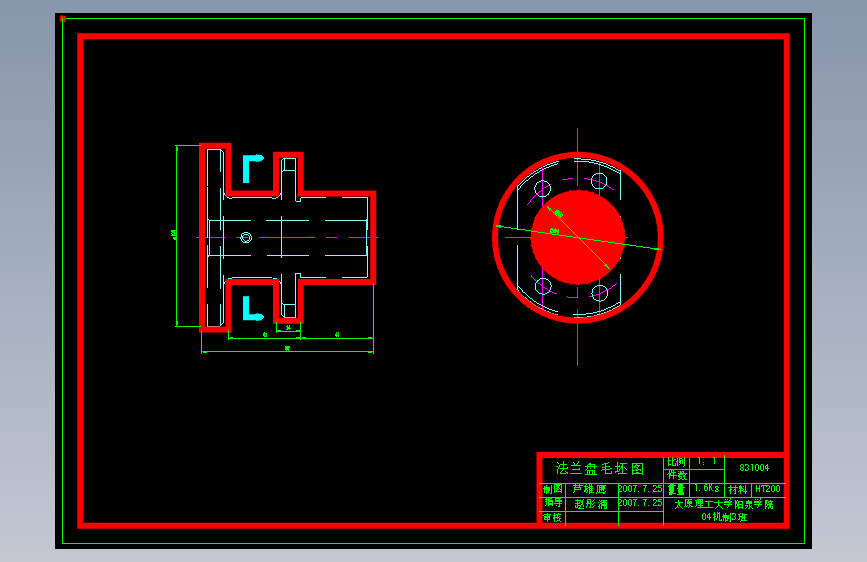Click the small circle in side view
This screenshot has width=867, height=562.
(246, 237)
